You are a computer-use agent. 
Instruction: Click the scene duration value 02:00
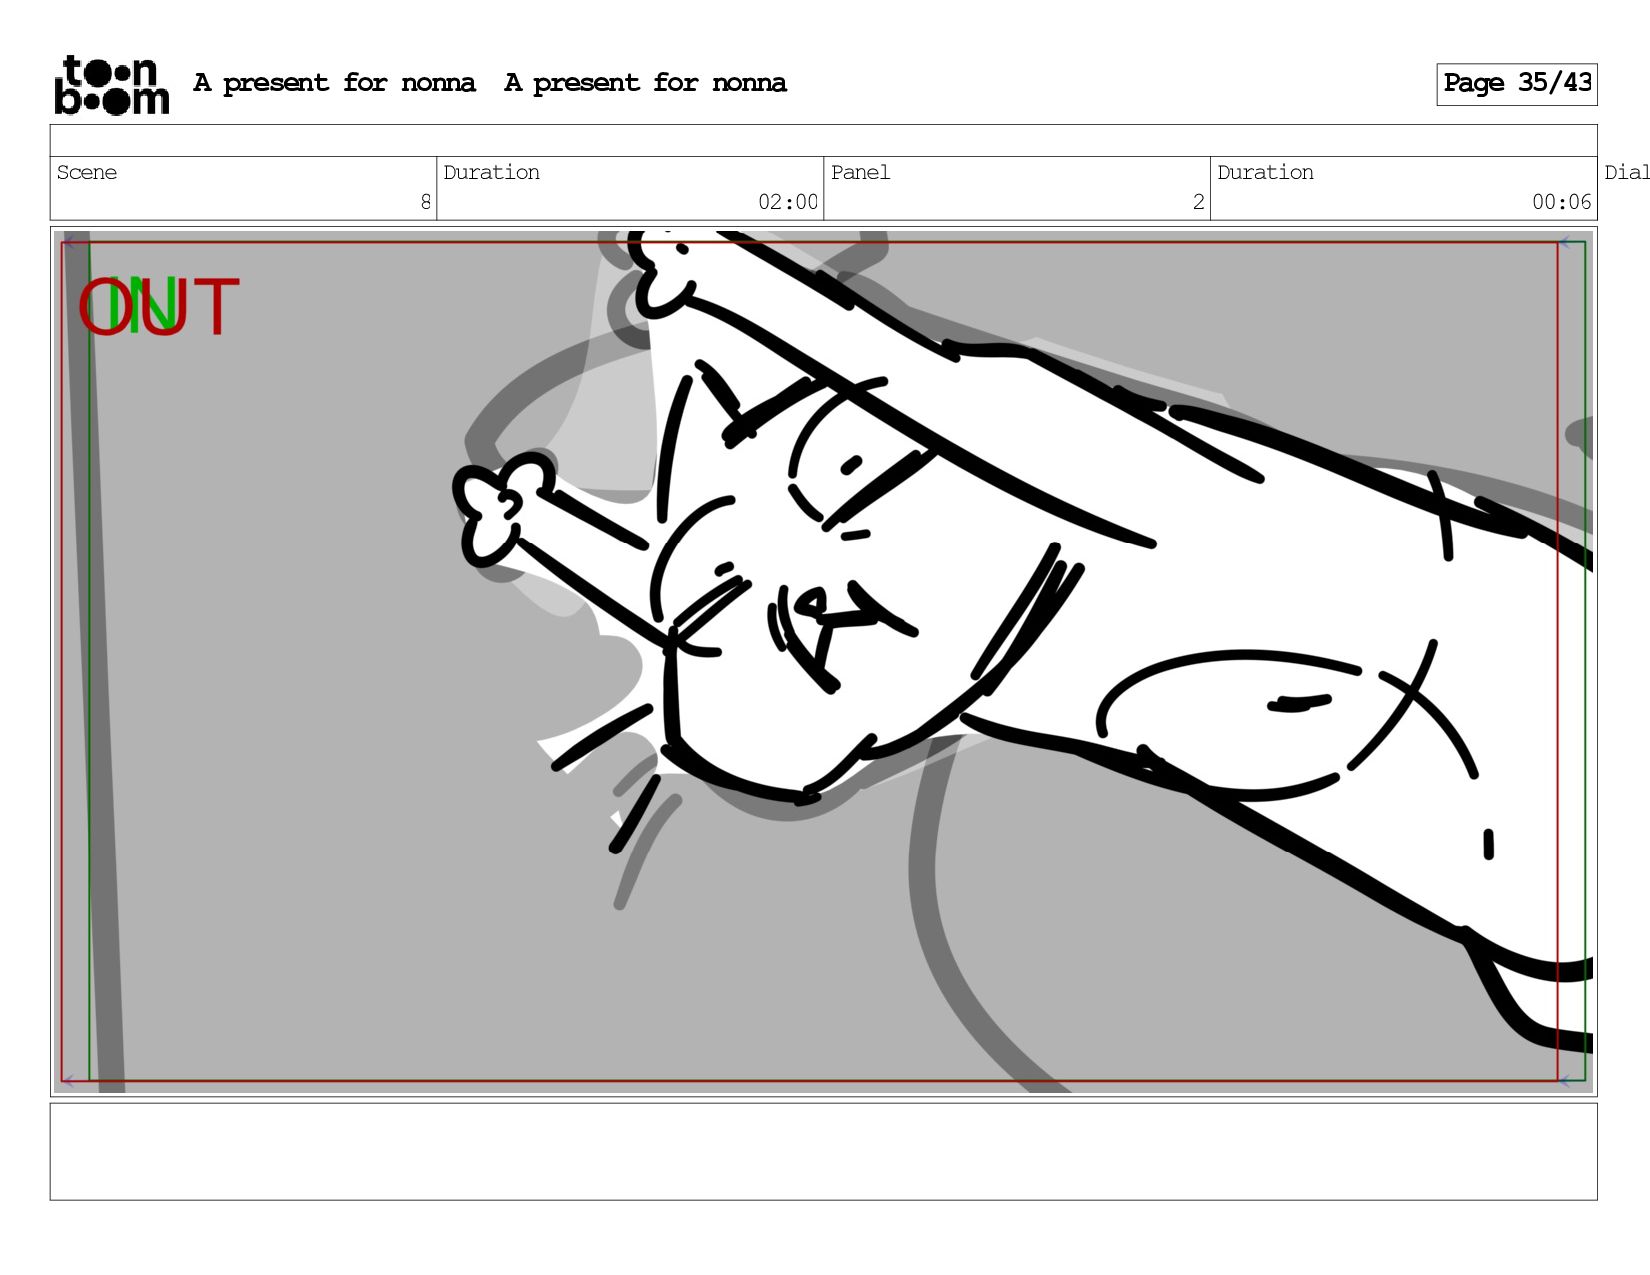coord(788,202)
